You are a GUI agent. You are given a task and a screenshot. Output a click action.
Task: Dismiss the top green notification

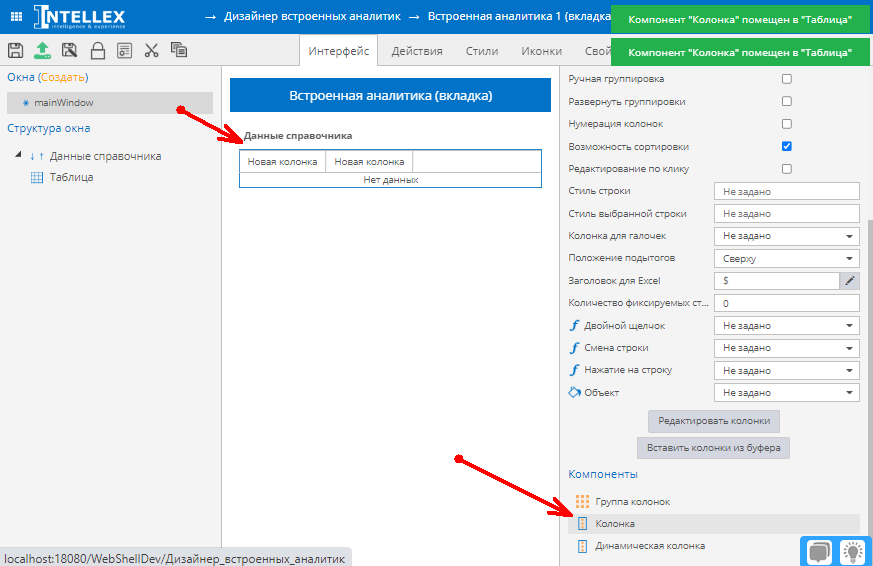click(x=740, y=19)
